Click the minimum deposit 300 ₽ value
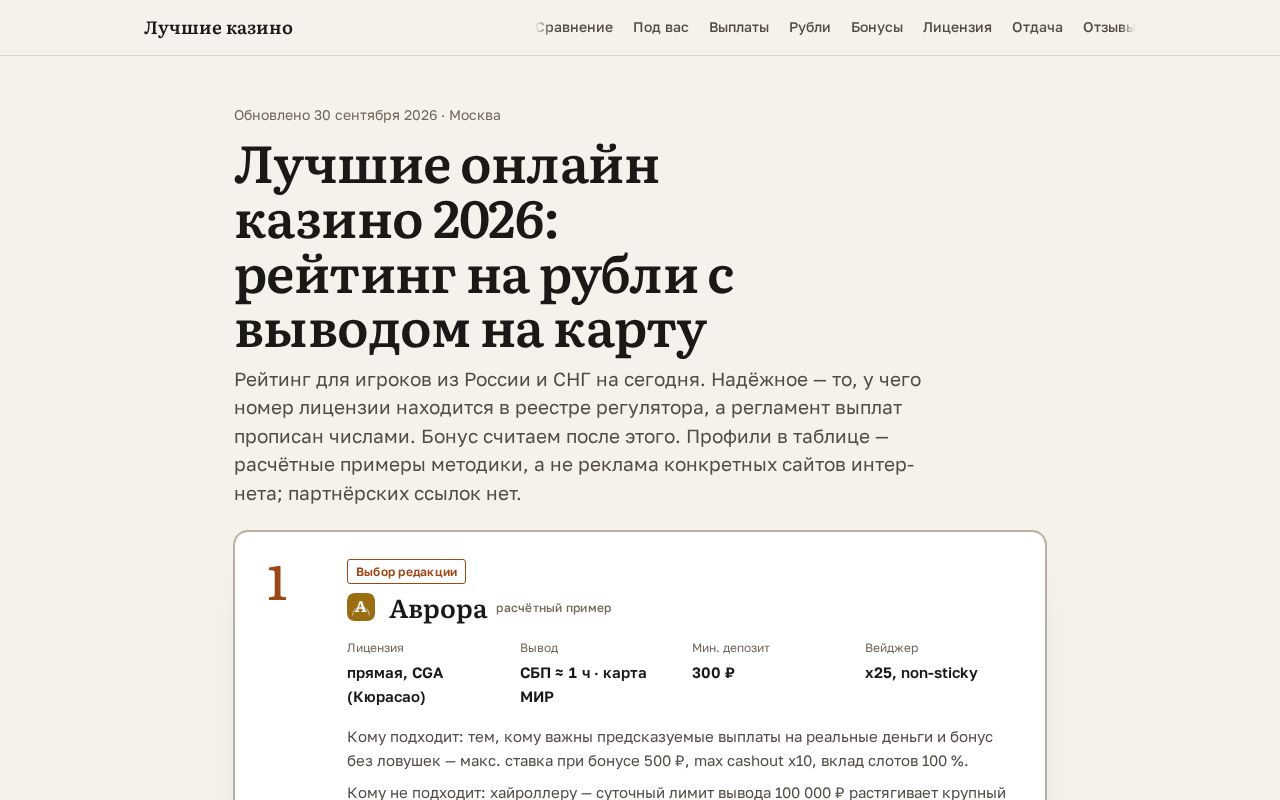The image size is (1280, 800). click(713, 673)
